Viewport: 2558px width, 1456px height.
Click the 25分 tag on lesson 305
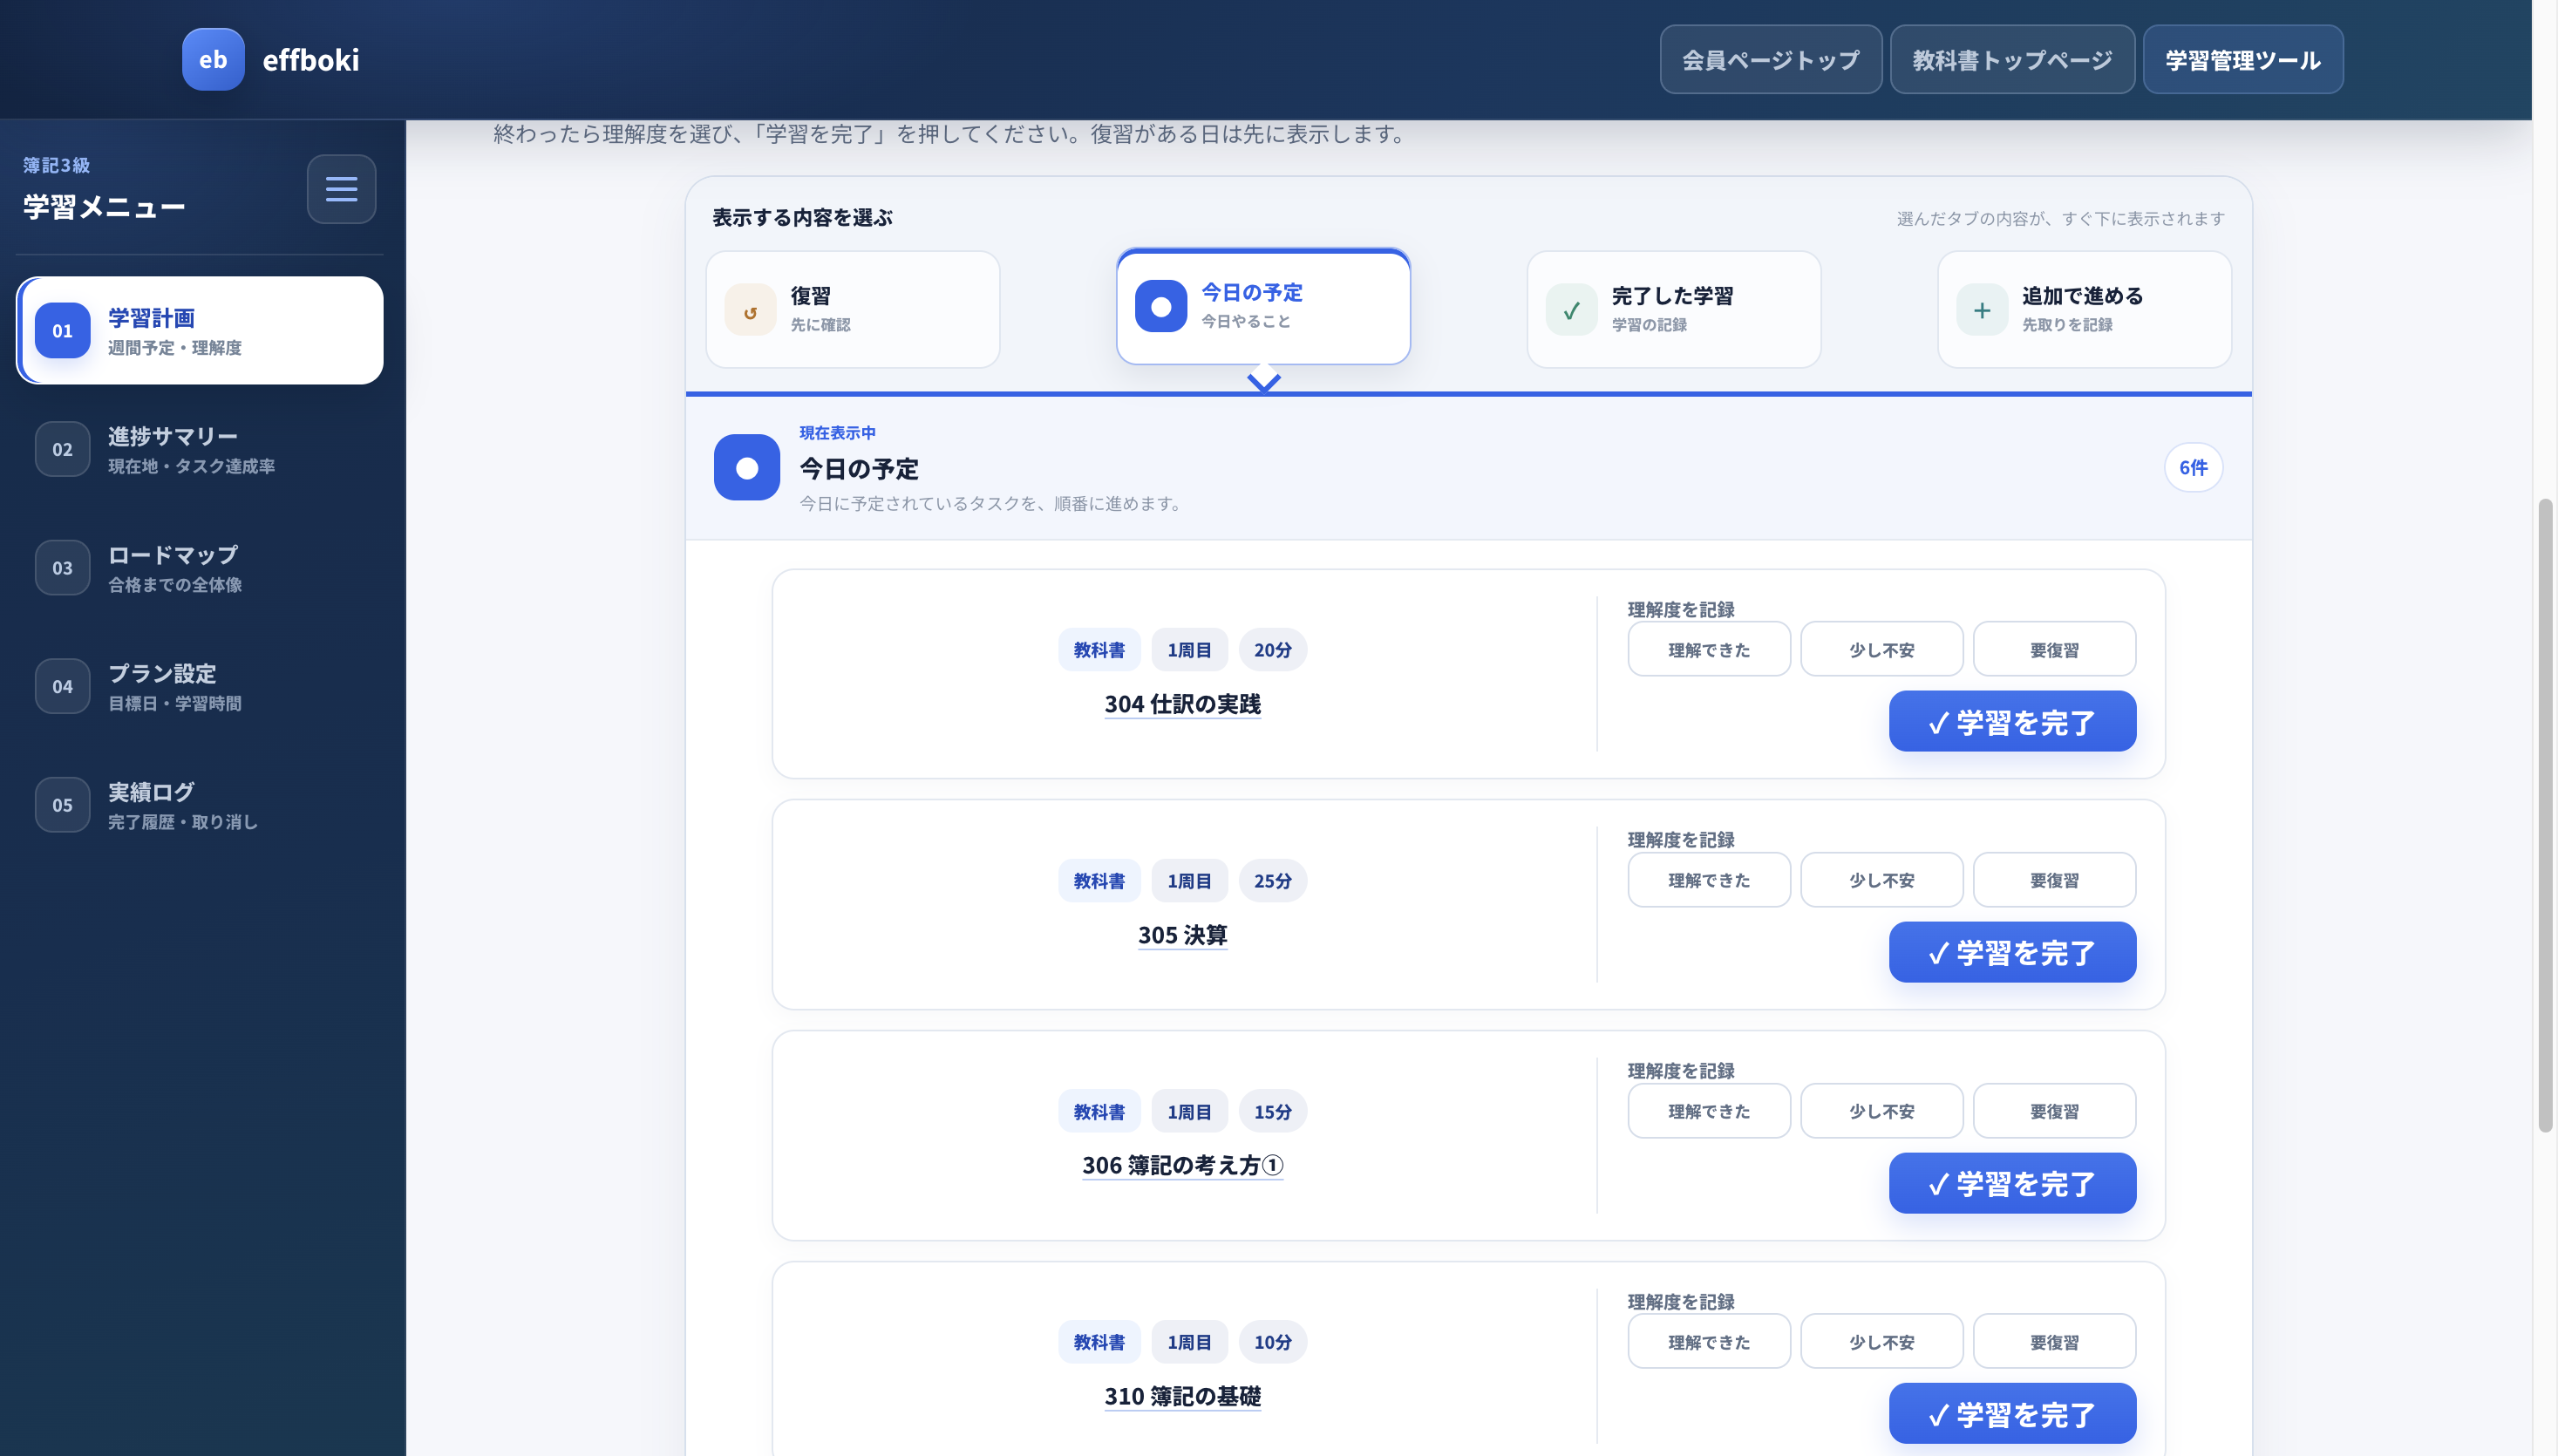click(x=1272, y=881)
